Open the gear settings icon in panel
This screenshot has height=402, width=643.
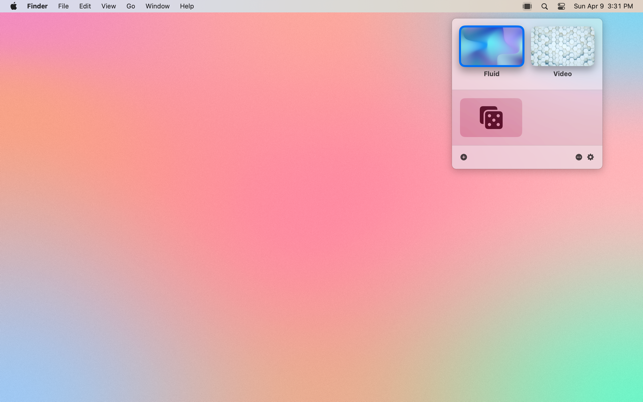click(590, 157)
